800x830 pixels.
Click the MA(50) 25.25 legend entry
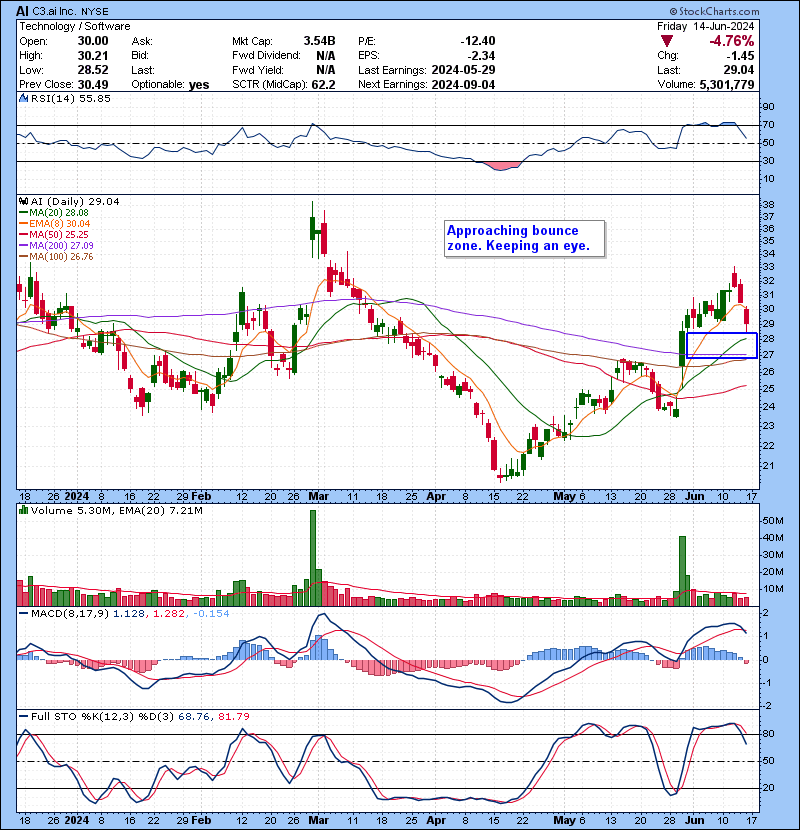click(59, 234)
